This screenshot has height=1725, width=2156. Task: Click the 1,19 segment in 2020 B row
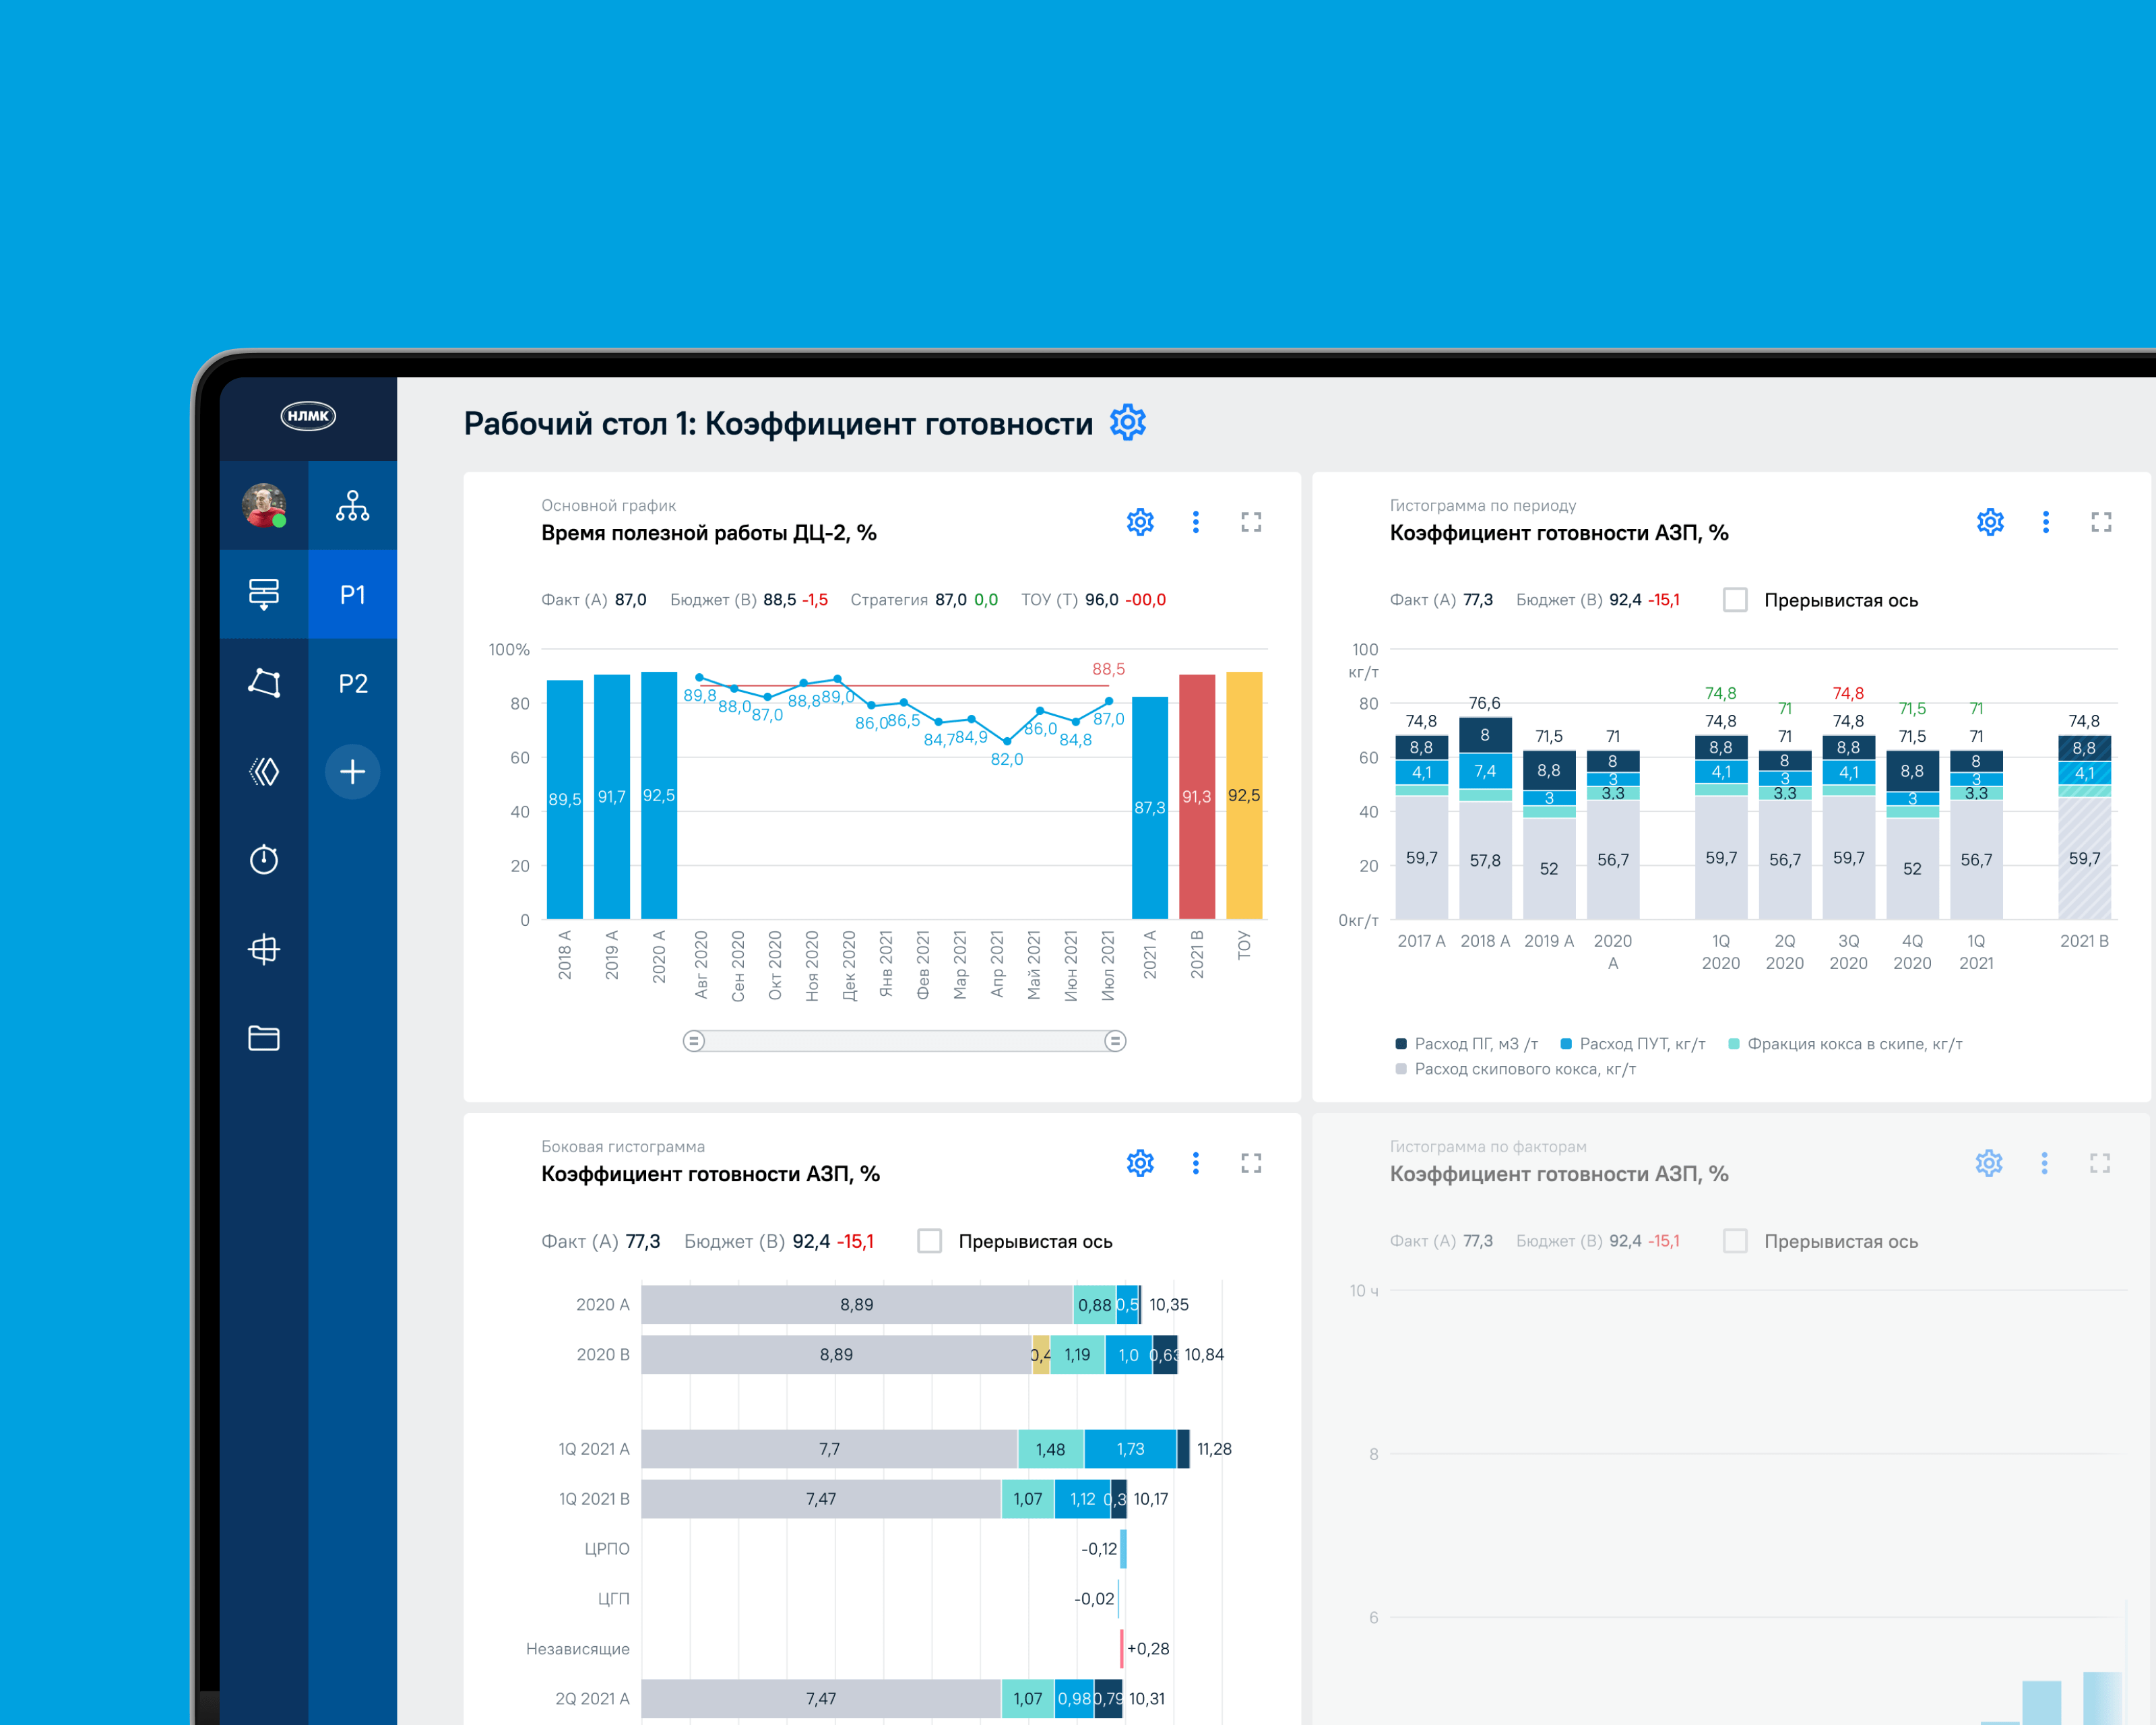point(1077,1354)
